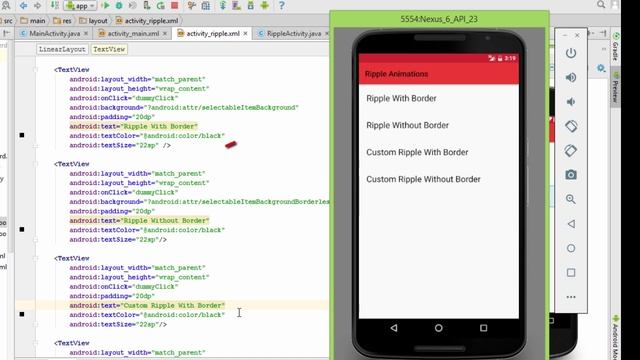The image size is (640, 360).
Task: Select the src breadcrumb
Action: pos(7,20)
